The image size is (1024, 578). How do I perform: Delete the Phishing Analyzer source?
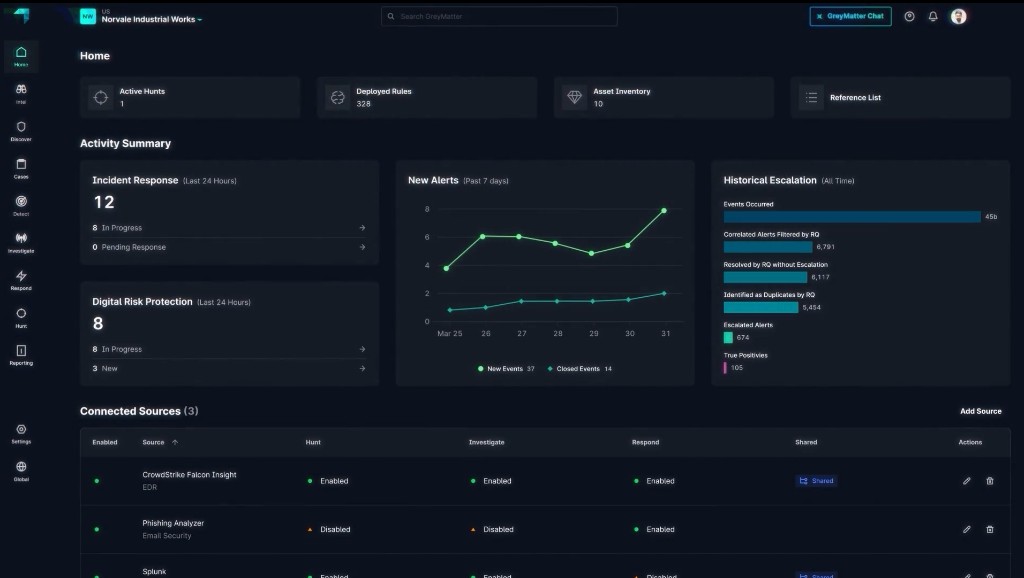click(989, 529)
